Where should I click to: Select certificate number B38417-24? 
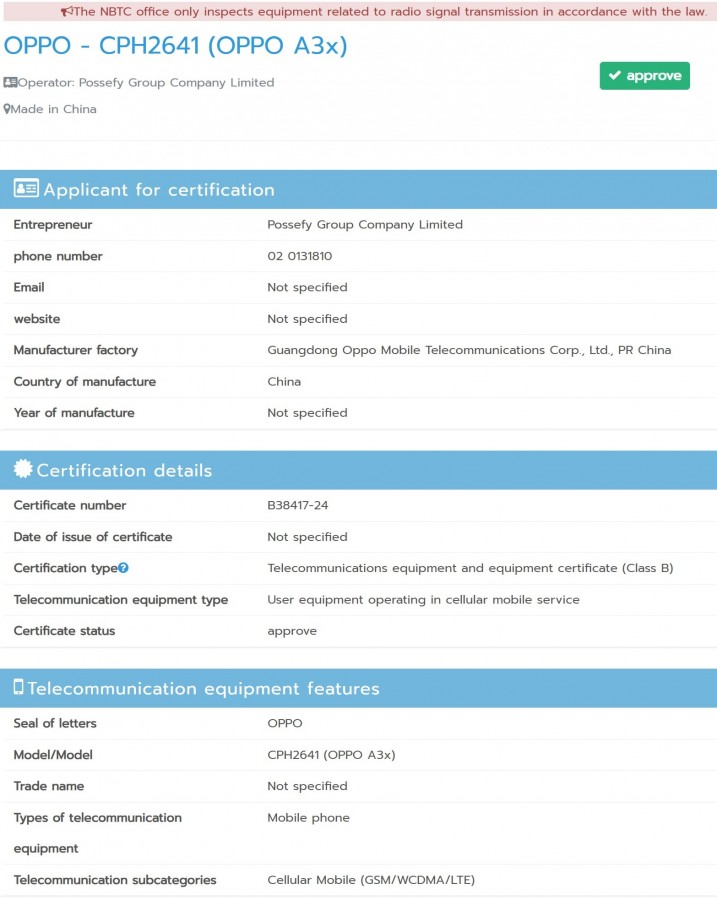[x=298, y=506]
